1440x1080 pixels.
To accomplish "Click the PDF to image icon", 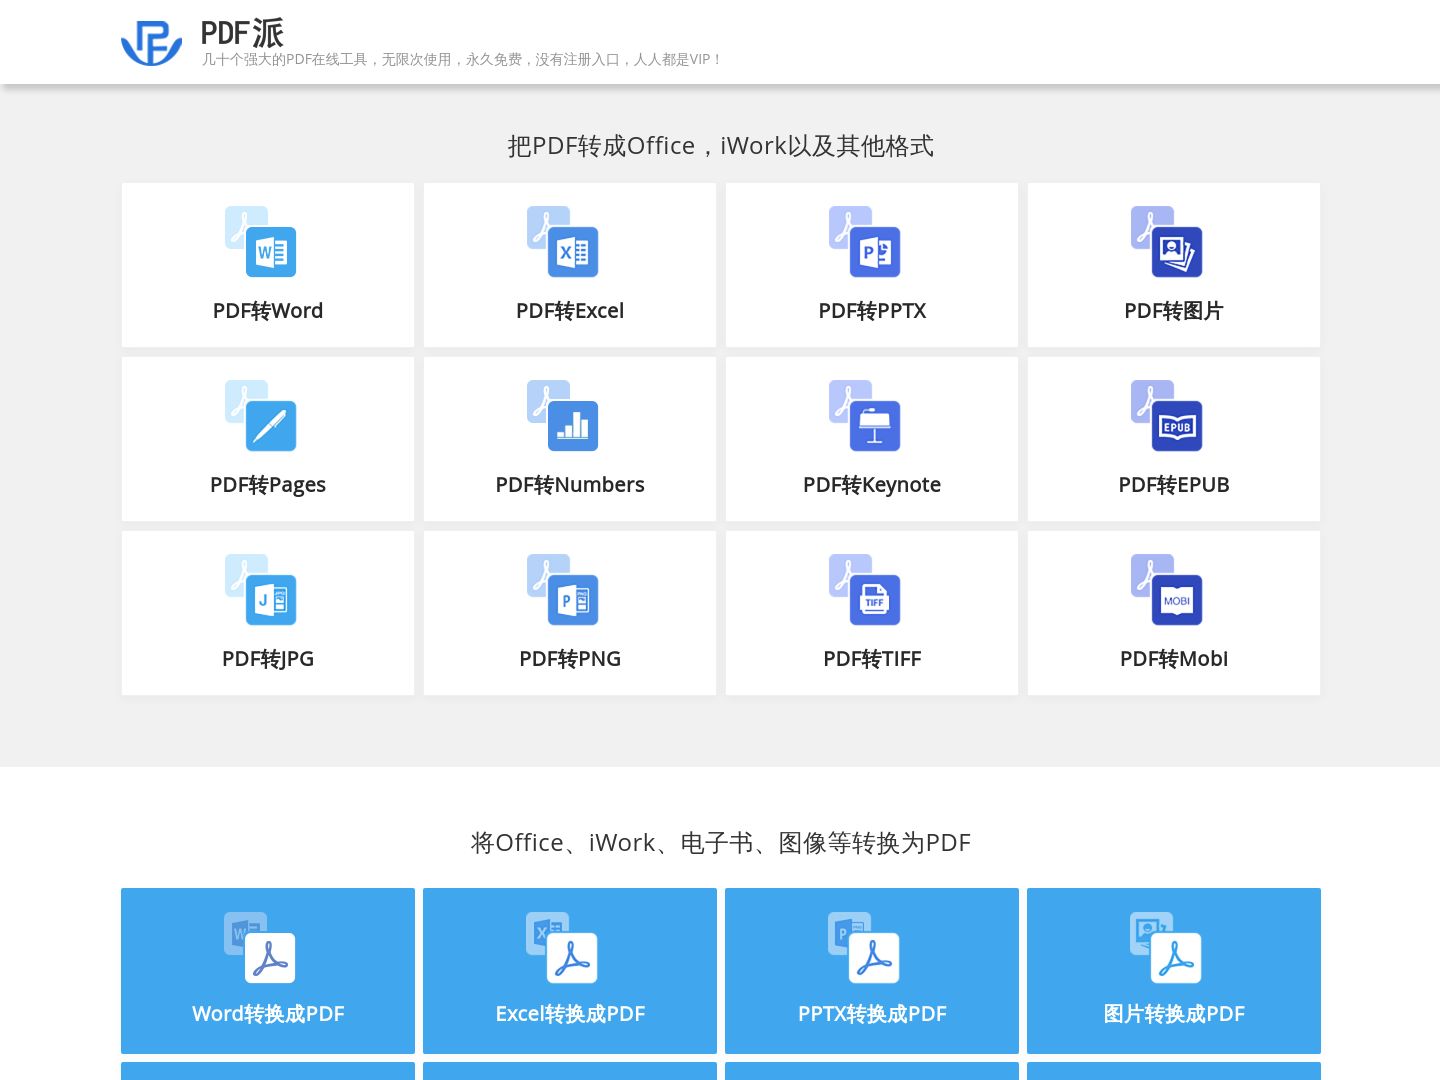I will point(1167,241).
